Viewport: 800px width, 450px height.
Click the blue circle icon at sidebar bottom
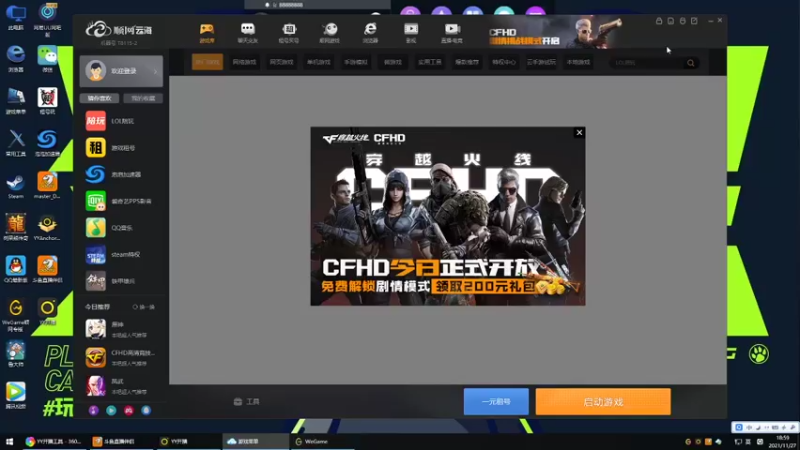coord(146,410)
